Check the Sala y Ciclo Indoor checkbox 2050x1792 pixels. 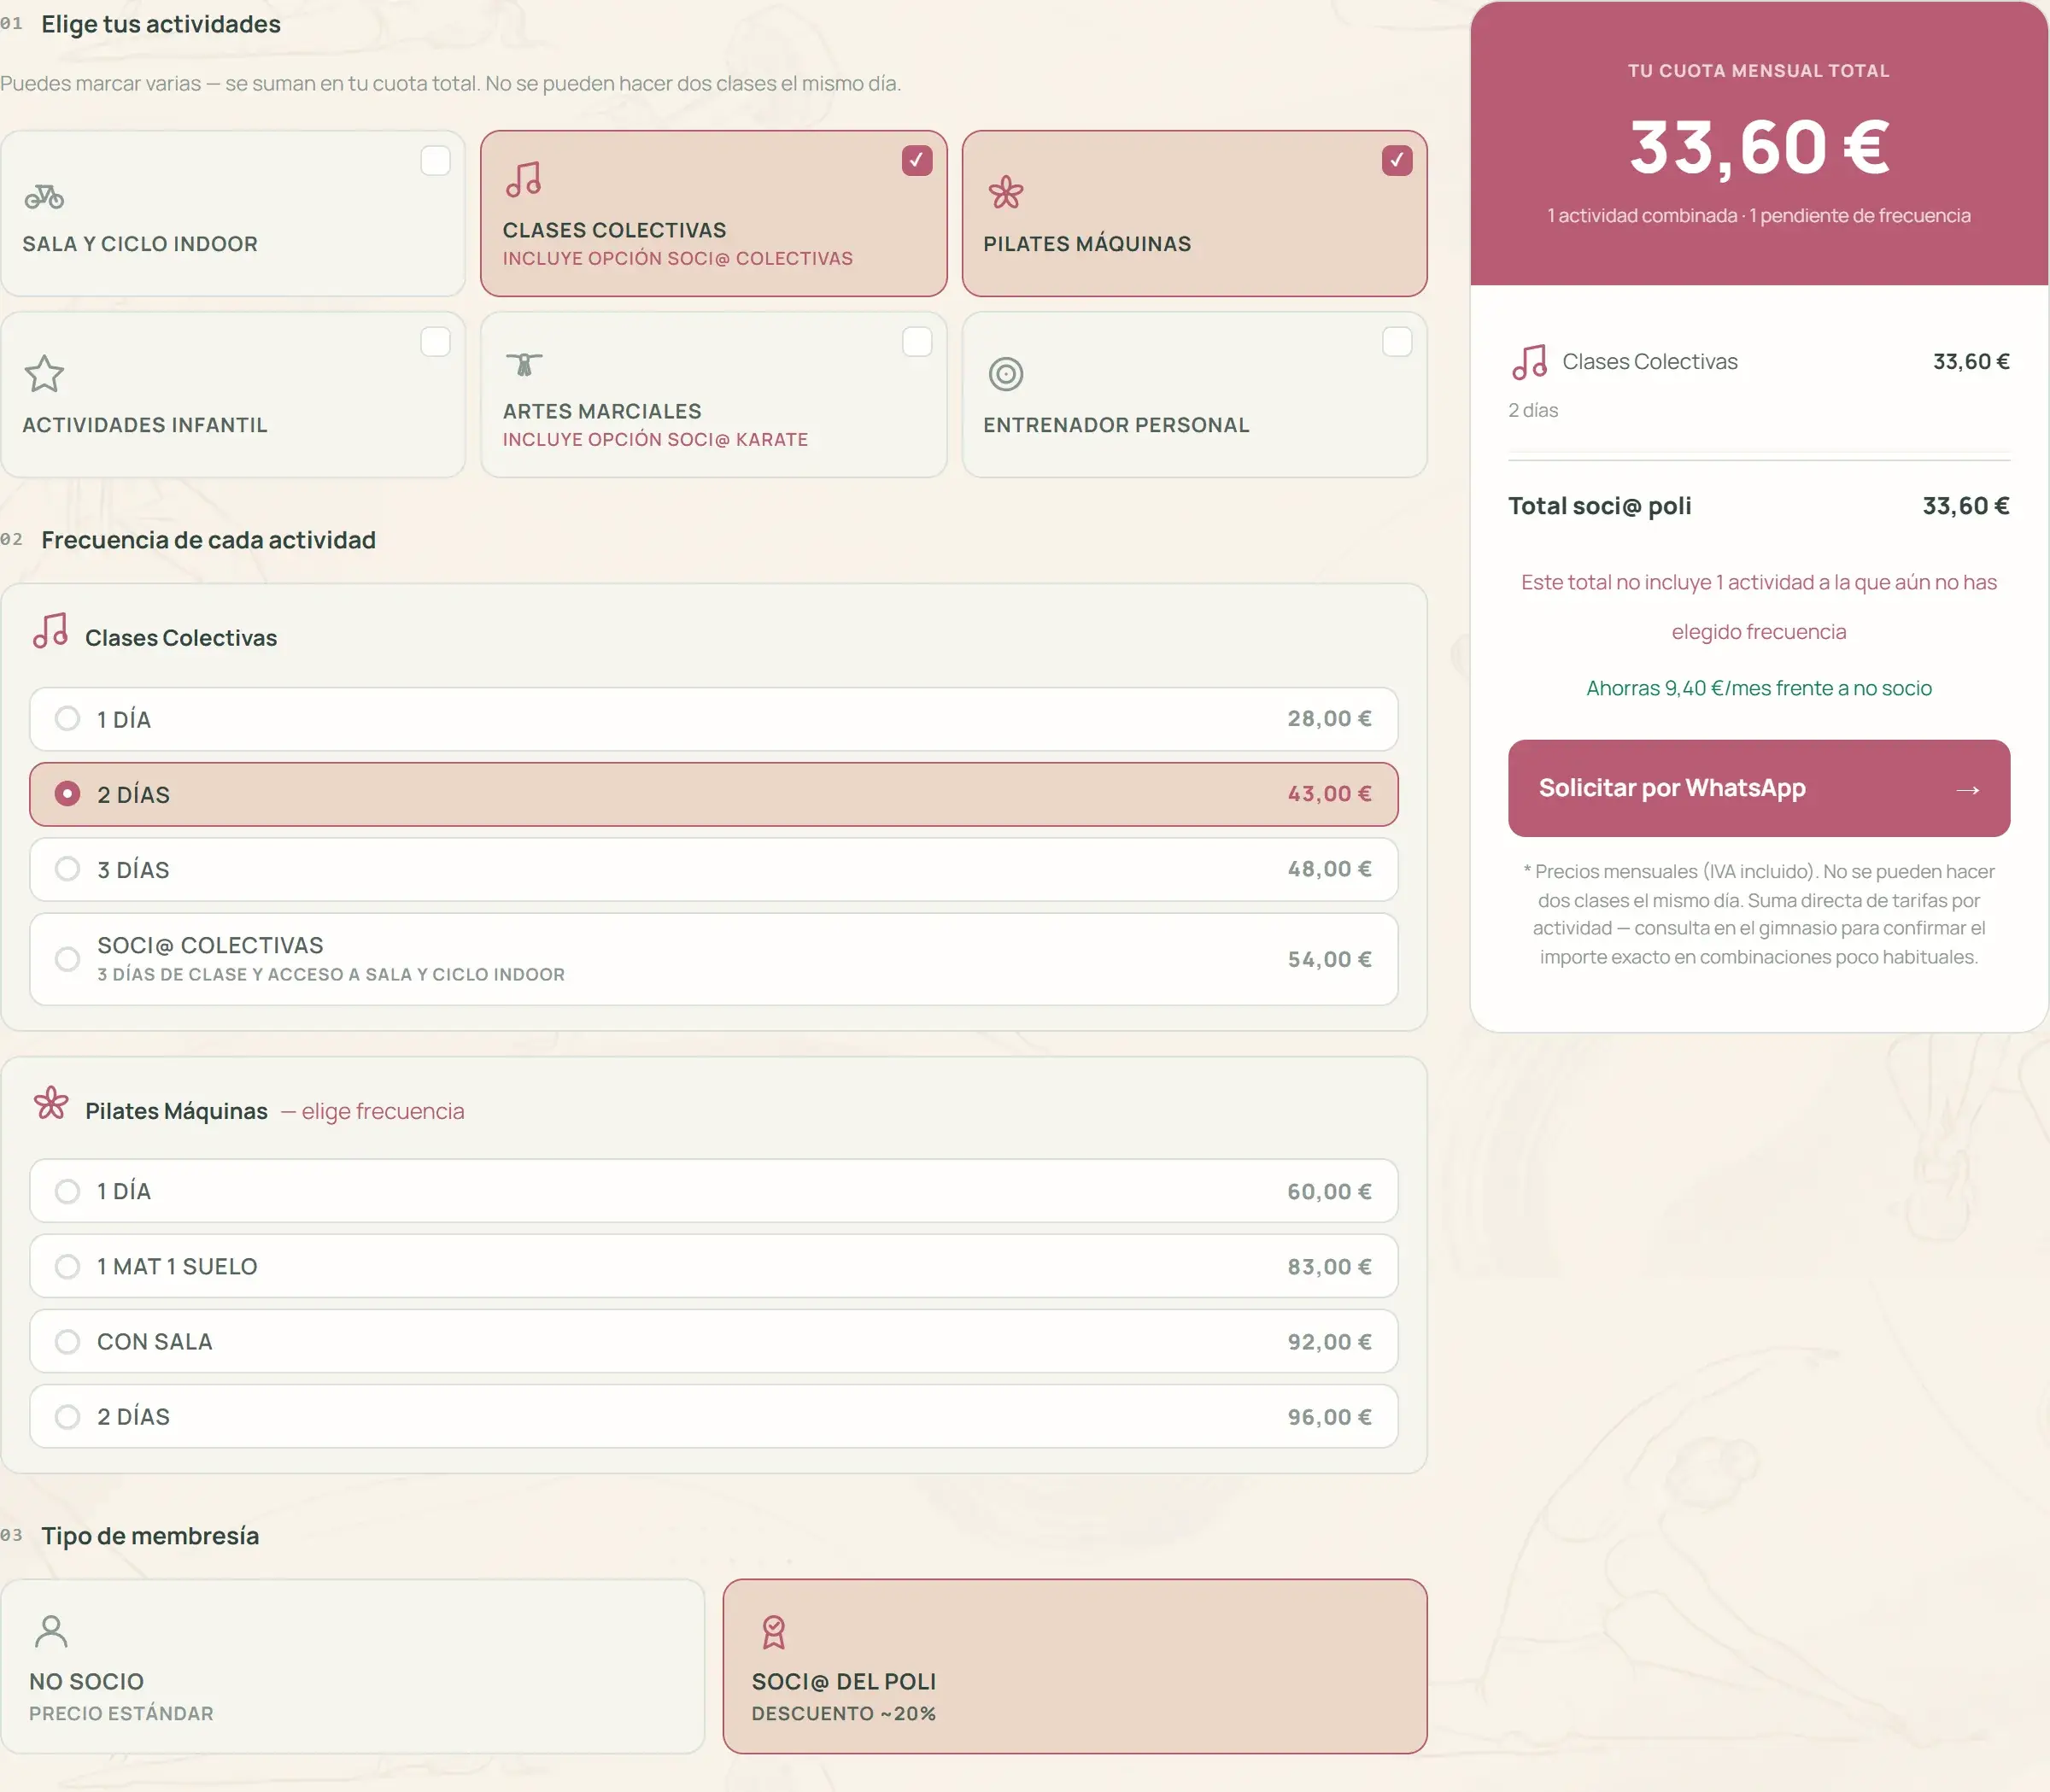pyautogui.click(x=435, y=160)
